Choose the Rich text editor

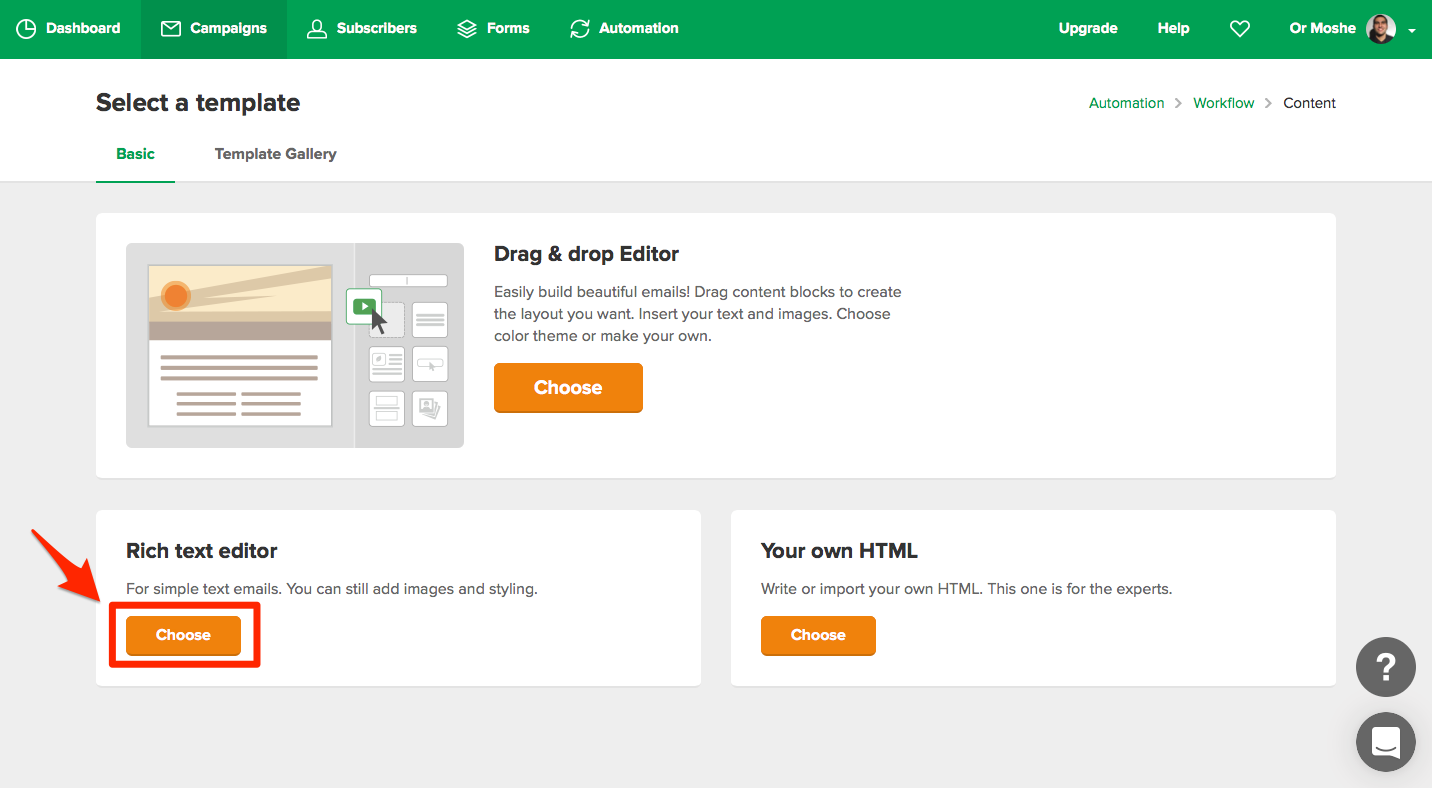click(181, 634)
